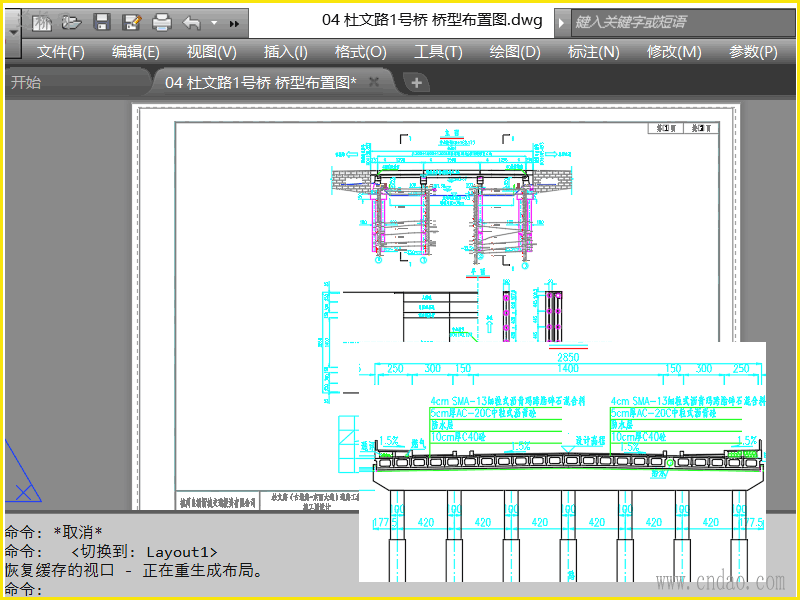Open the Undo history dropdown arrow

point(212,22)
